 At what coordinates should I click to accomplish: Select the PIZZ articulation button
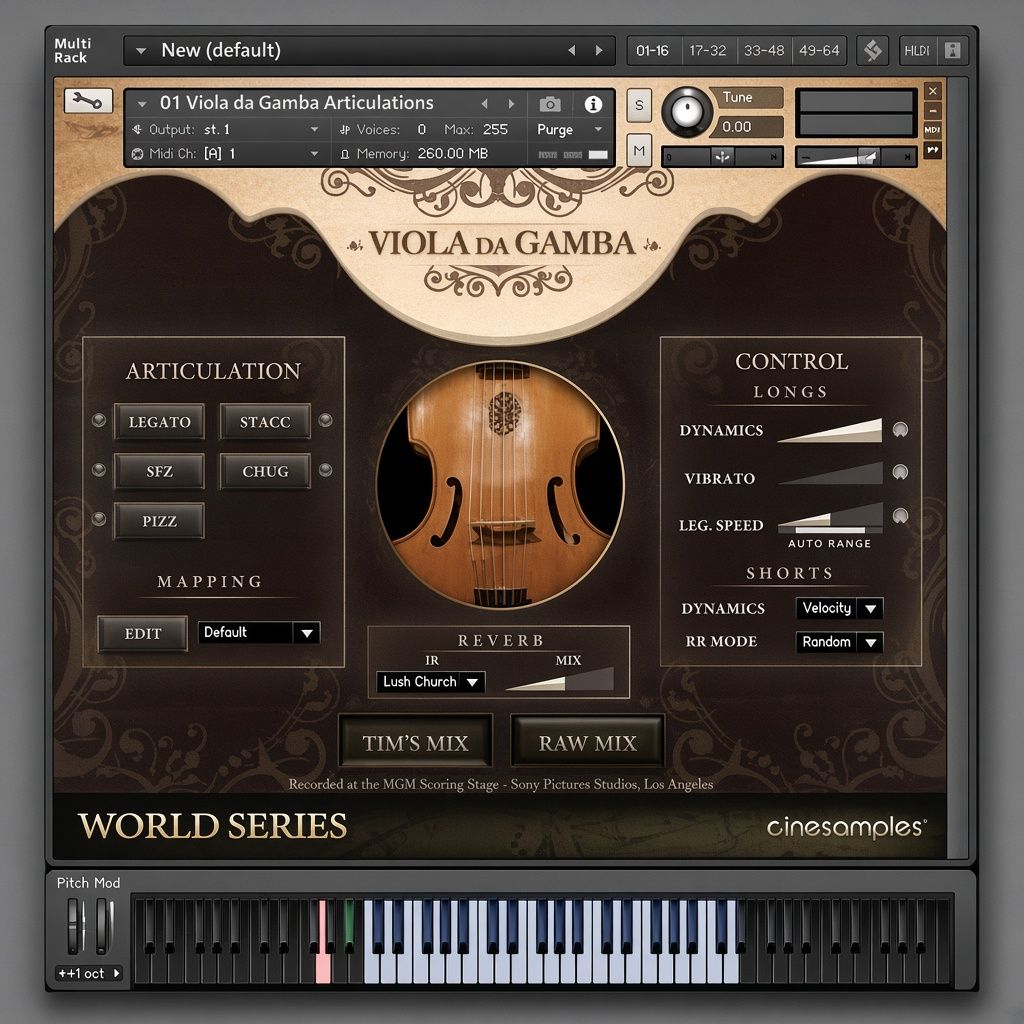(x=159, y=520)
